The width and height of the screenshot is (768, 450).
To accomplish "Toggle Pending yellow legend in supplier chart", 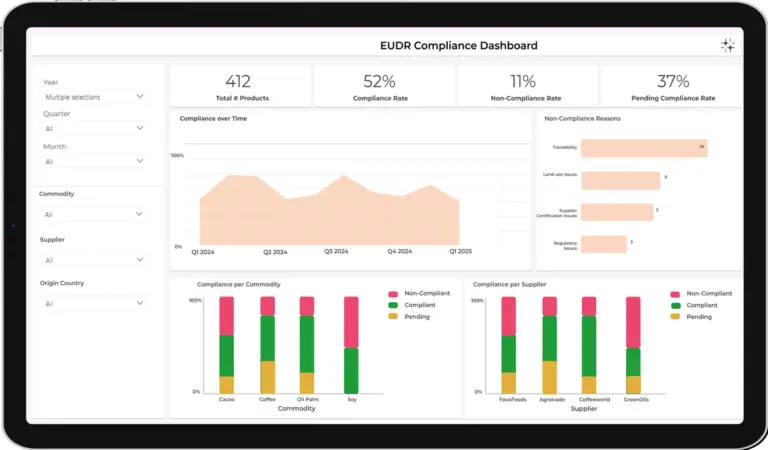I will tap(675, 317).
